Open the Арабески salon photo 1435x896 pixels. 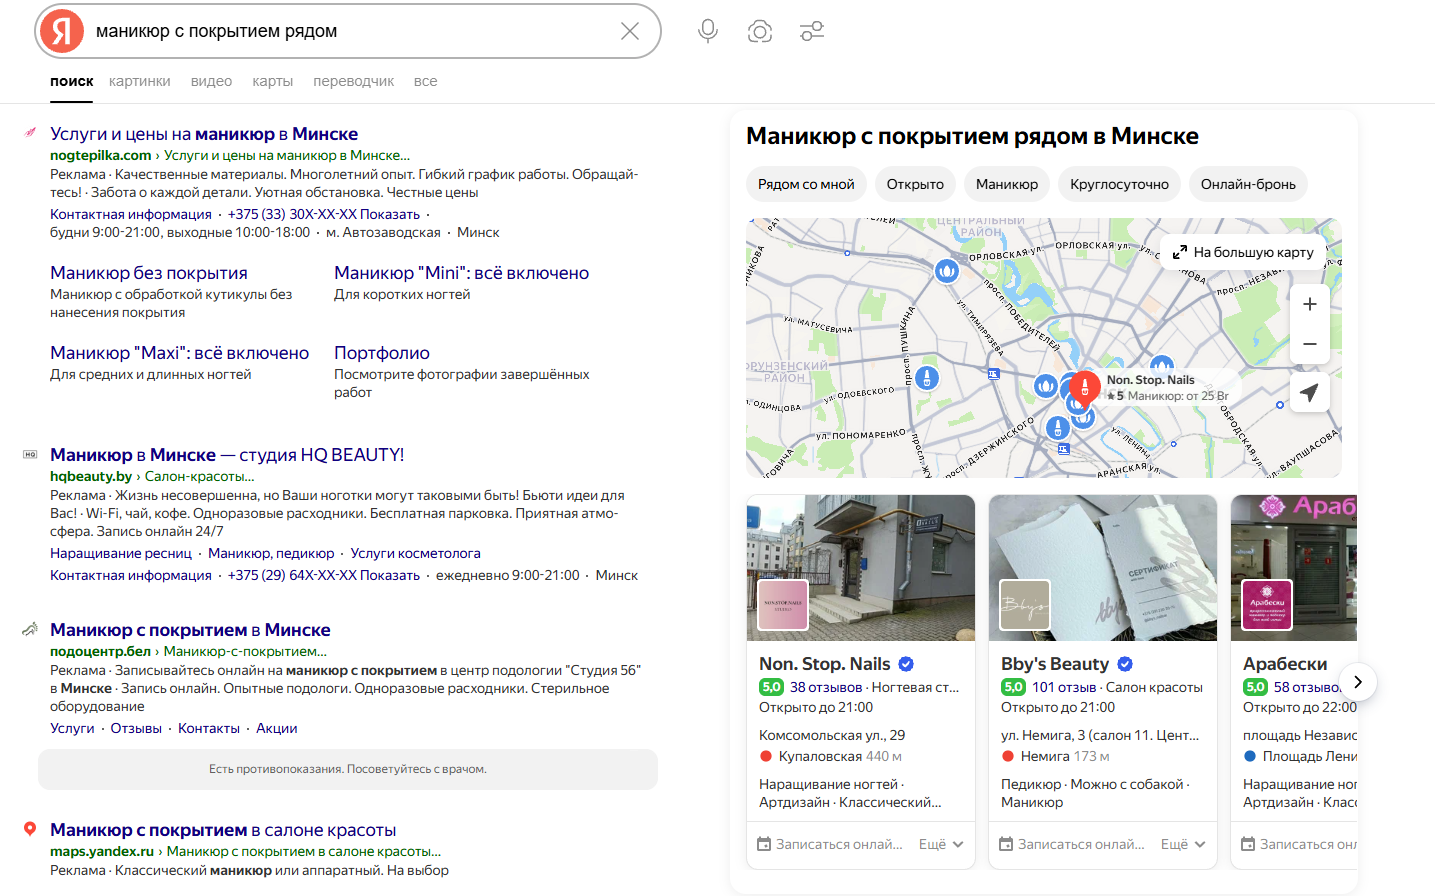(x=1294, y=567)
